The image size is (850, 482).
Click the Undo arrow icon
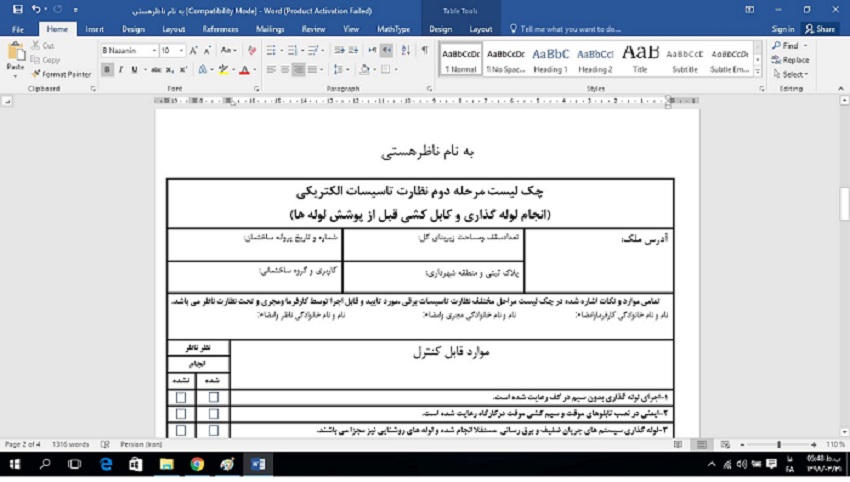(x=36, y=9)
